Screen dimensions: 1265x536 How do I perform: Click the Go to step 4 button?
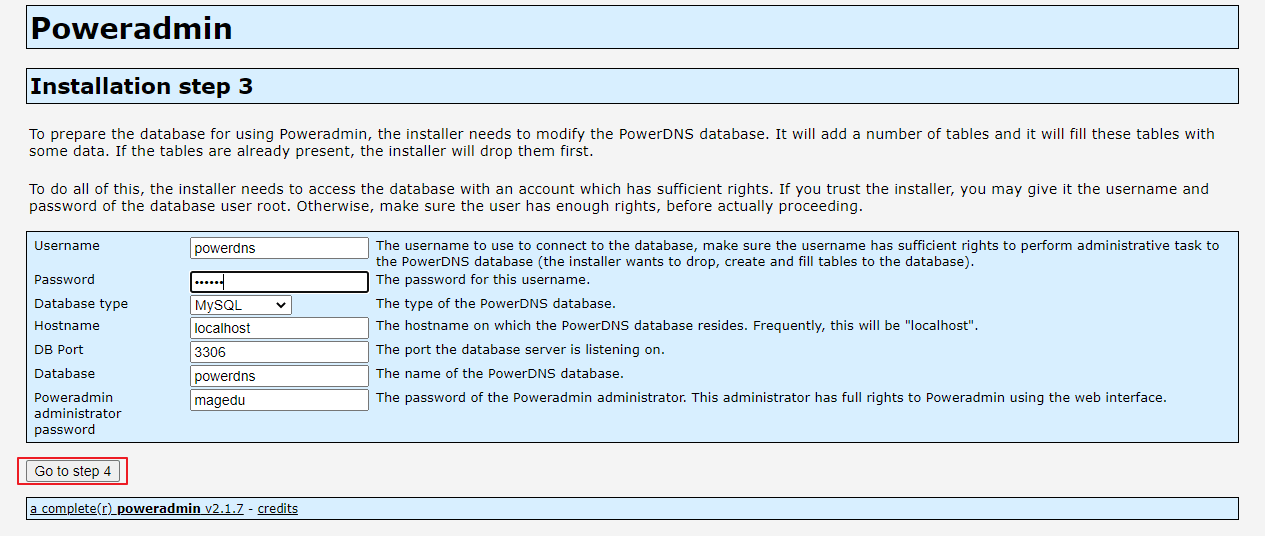tap(73, 471)
